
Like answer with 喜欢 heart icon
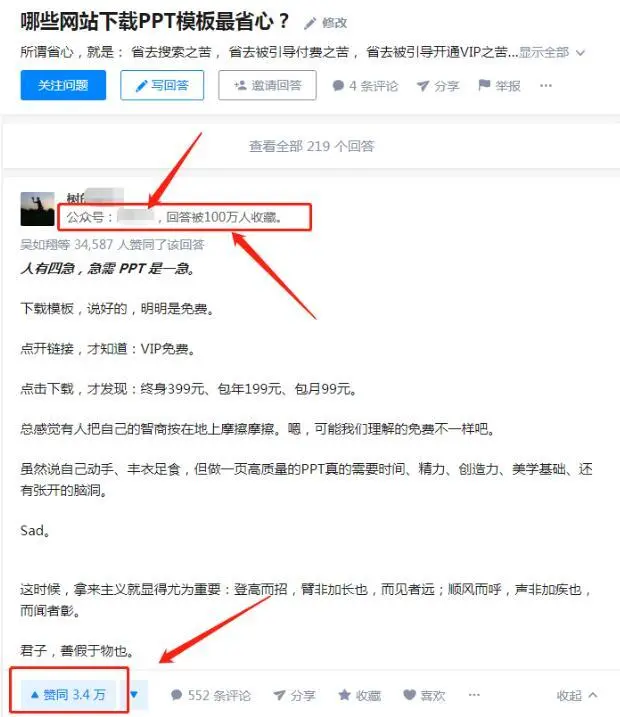coord(424,695)
